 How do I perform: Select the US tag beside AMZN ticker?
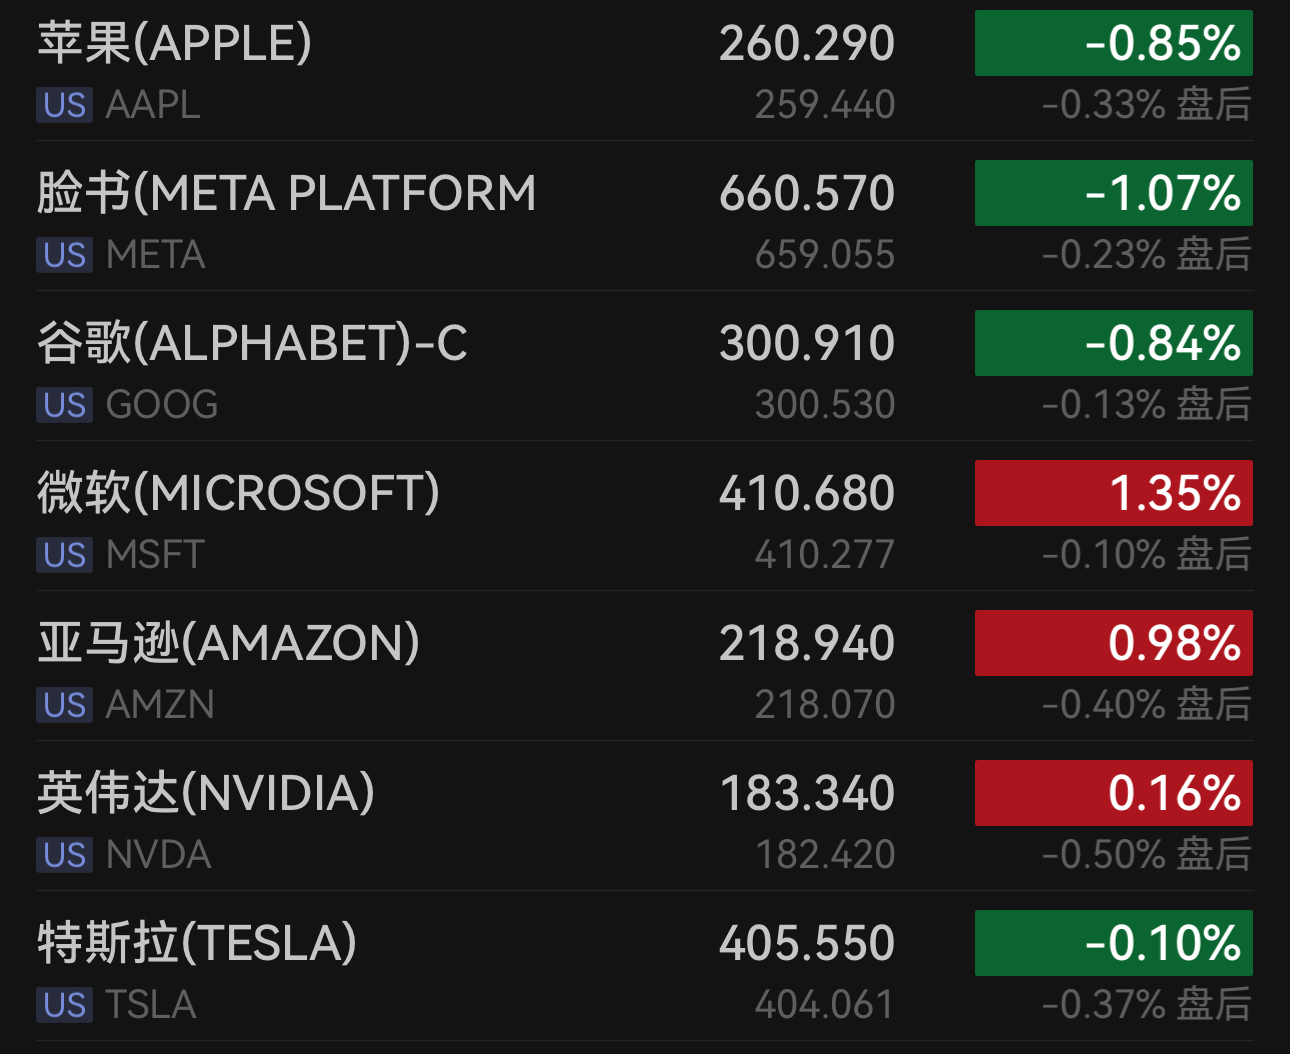[x=65, y=705]
